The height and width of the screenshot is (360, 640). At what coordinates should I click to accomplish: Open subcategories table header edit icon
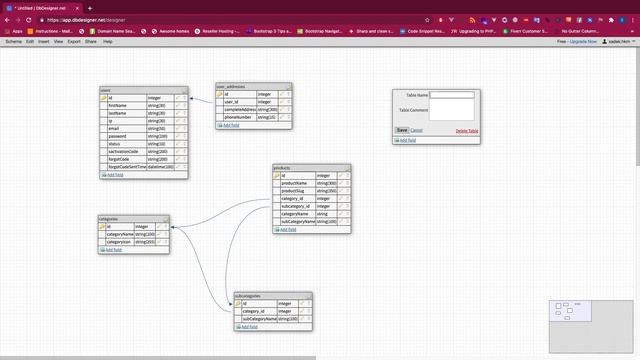[x=309, y=296]
